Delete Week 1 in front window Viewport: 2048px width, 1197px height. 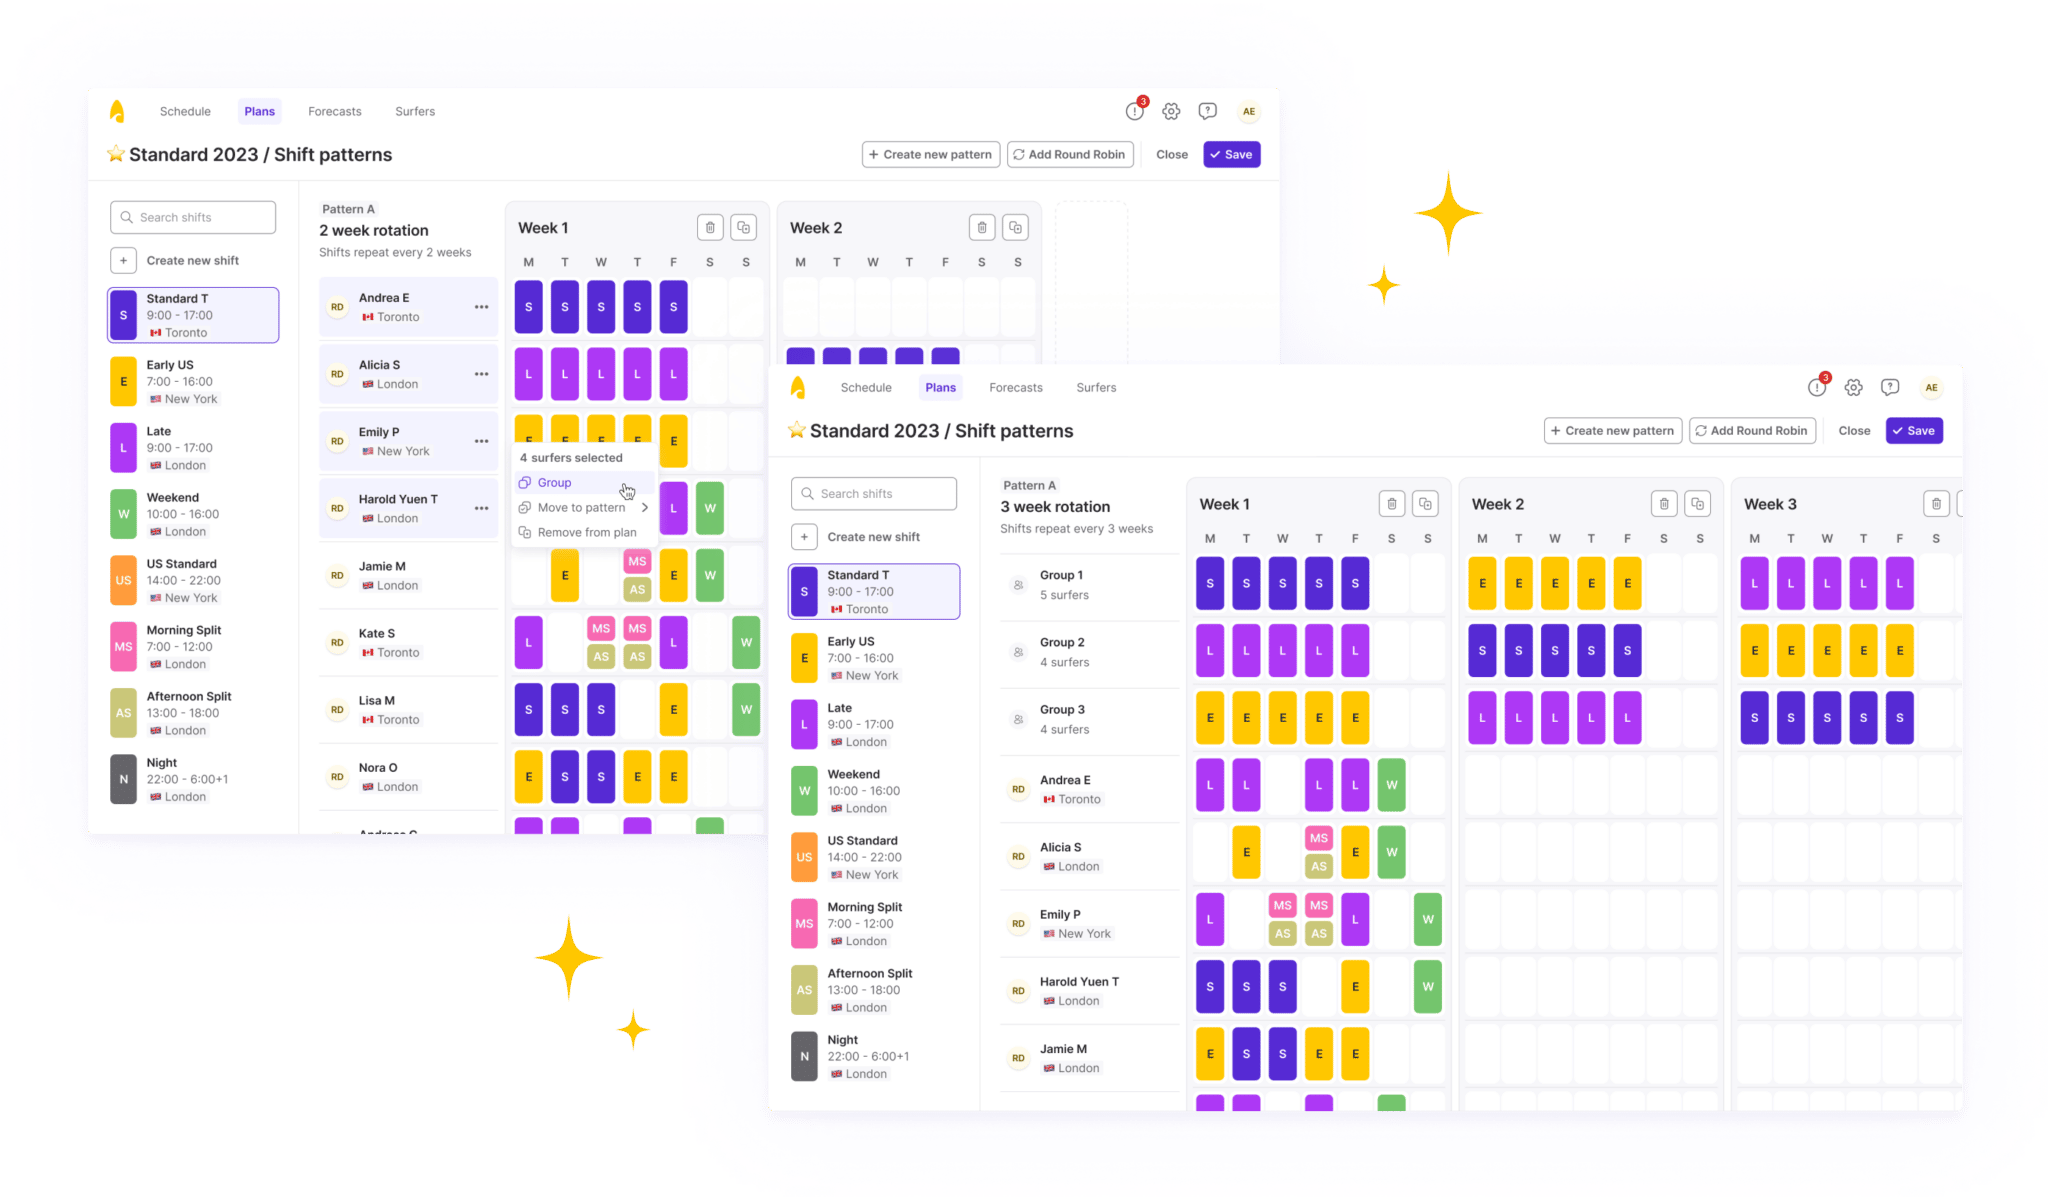[x=1392, y=503]
